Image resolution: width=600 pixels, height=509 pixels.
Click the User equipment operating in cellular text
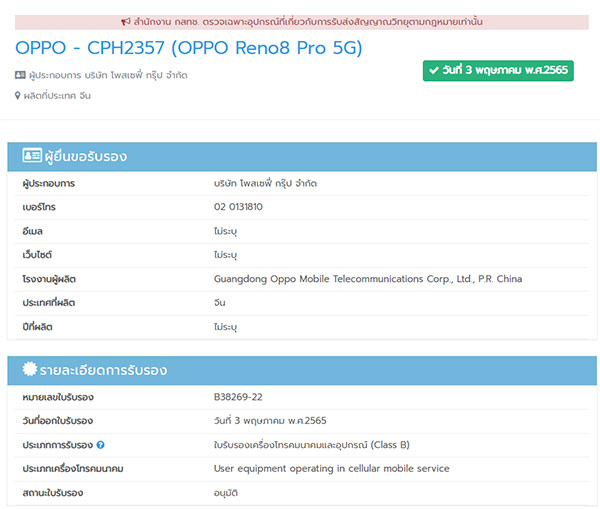[x=331, y=469]
